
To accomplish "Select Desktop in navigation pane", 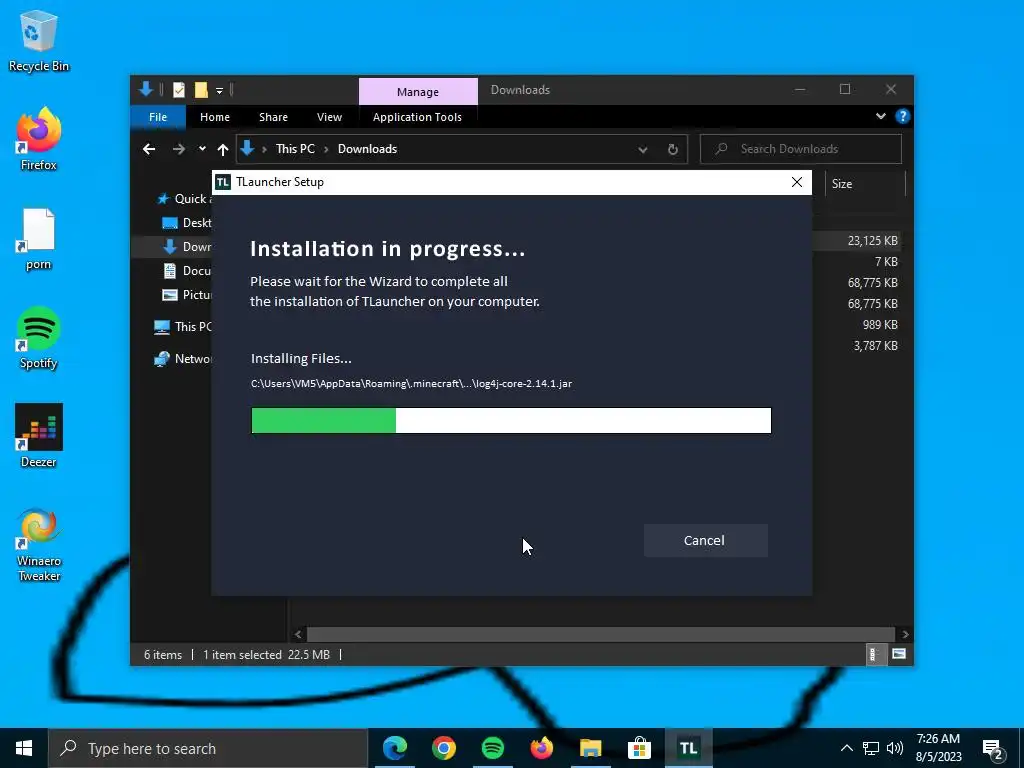I will [186, 223].
